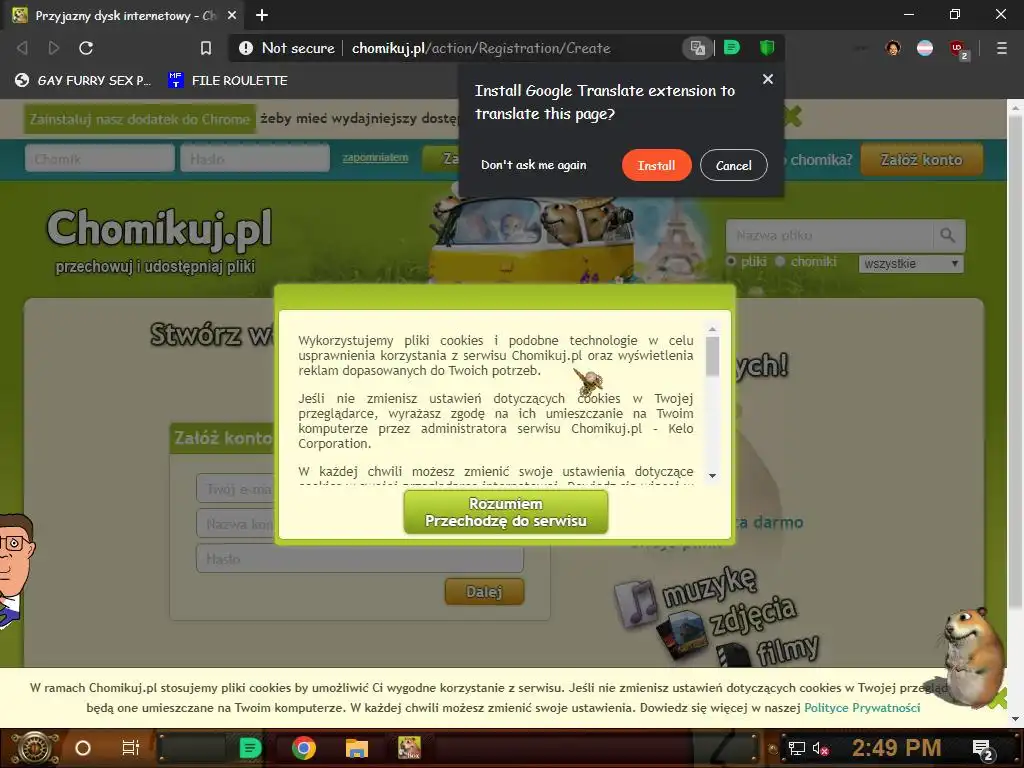Click the striped flag extension icon
This screenshot has width=1024, height=768.
point(925,48)
